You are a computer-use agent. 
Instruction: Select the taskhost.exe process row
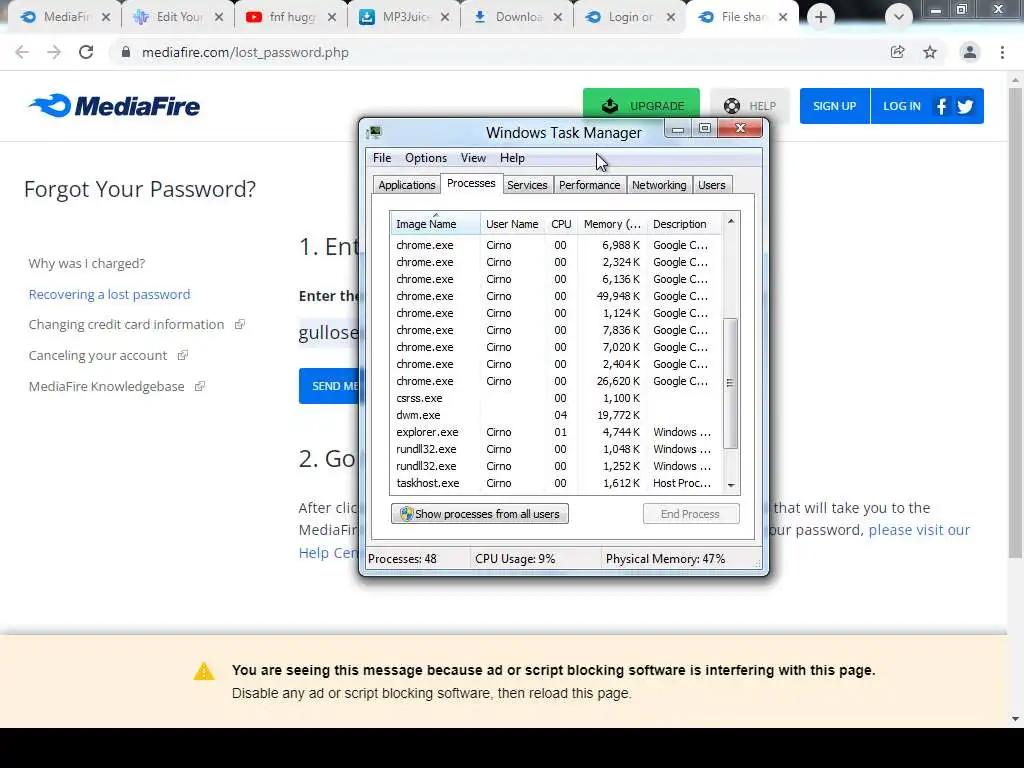pos(556,483)
